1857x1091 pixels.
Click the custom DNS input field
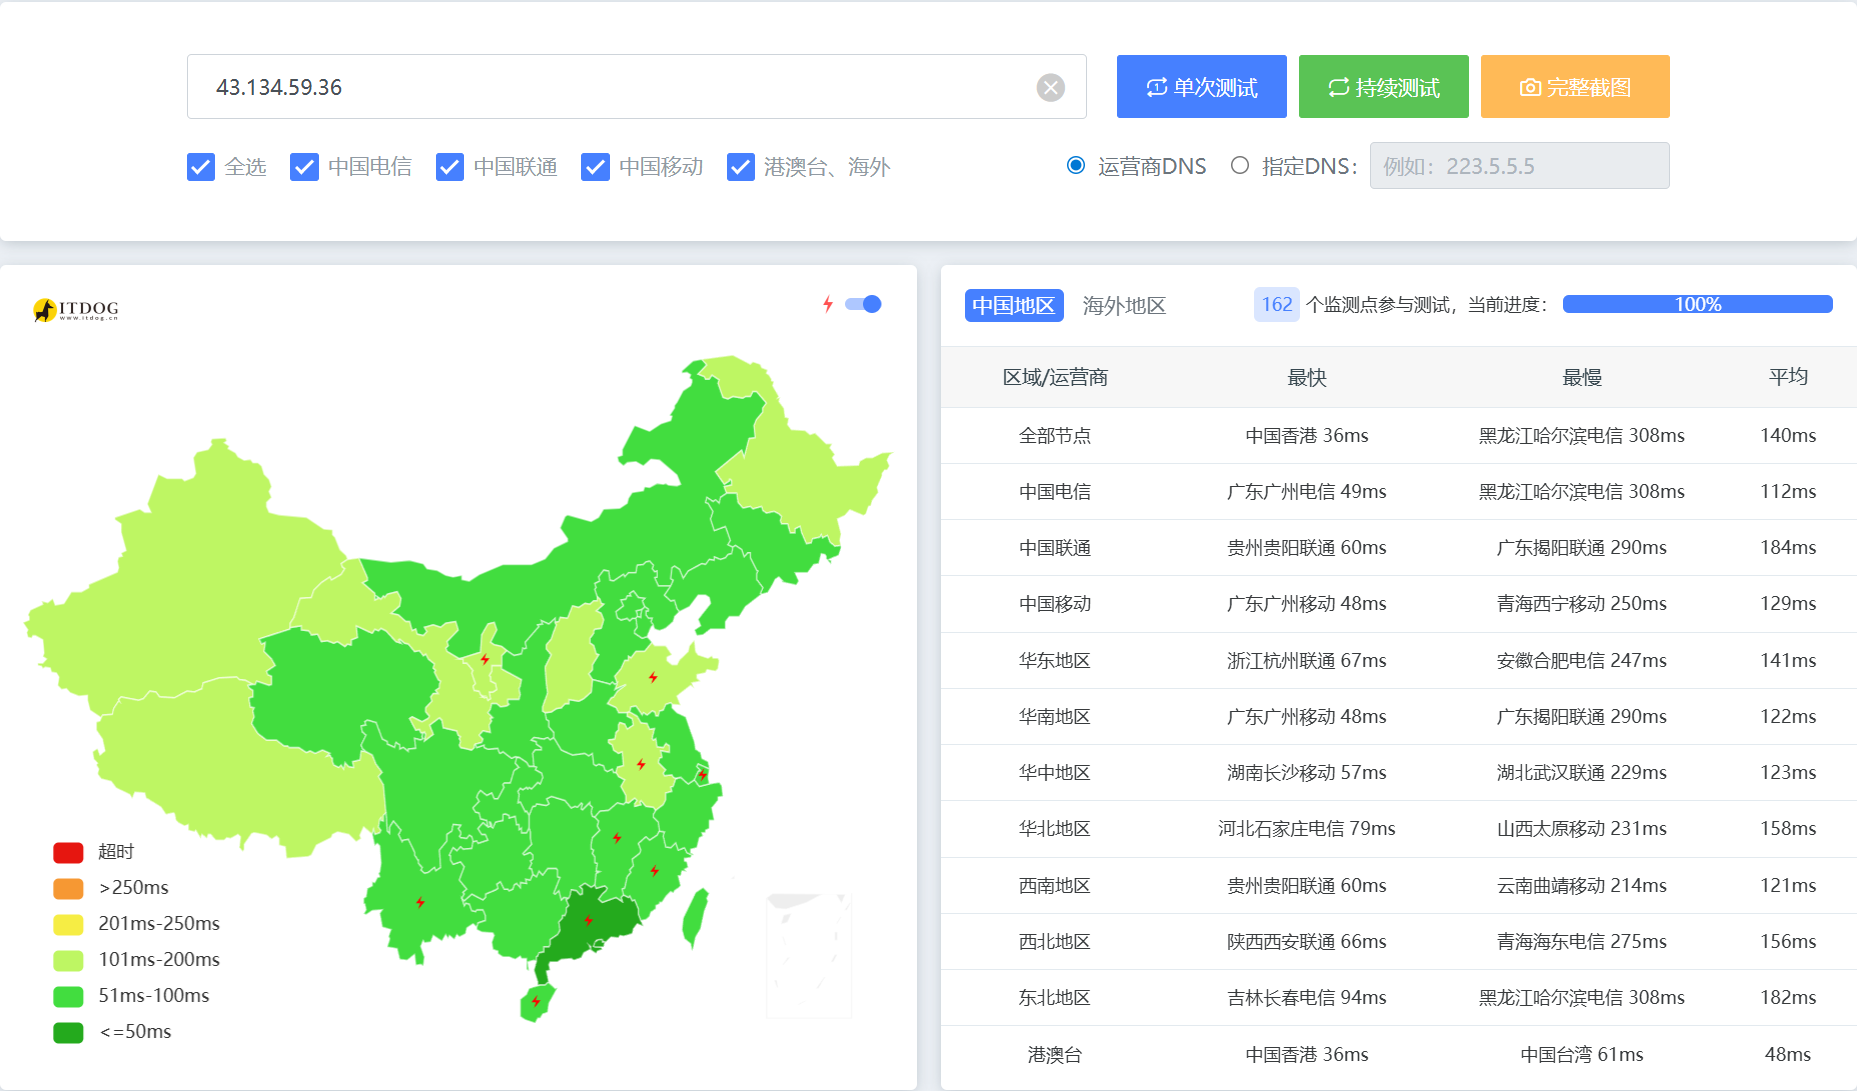tap(1519, 166)
